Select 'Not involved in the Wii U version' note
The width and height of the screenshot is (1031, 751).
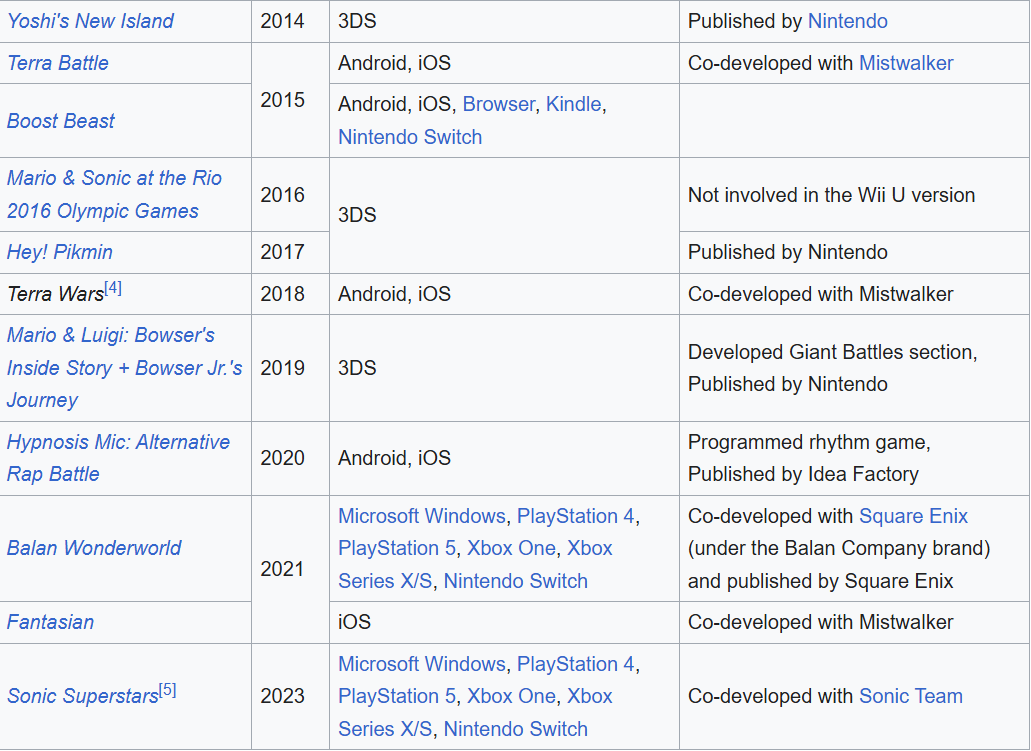tap(831, 195)
